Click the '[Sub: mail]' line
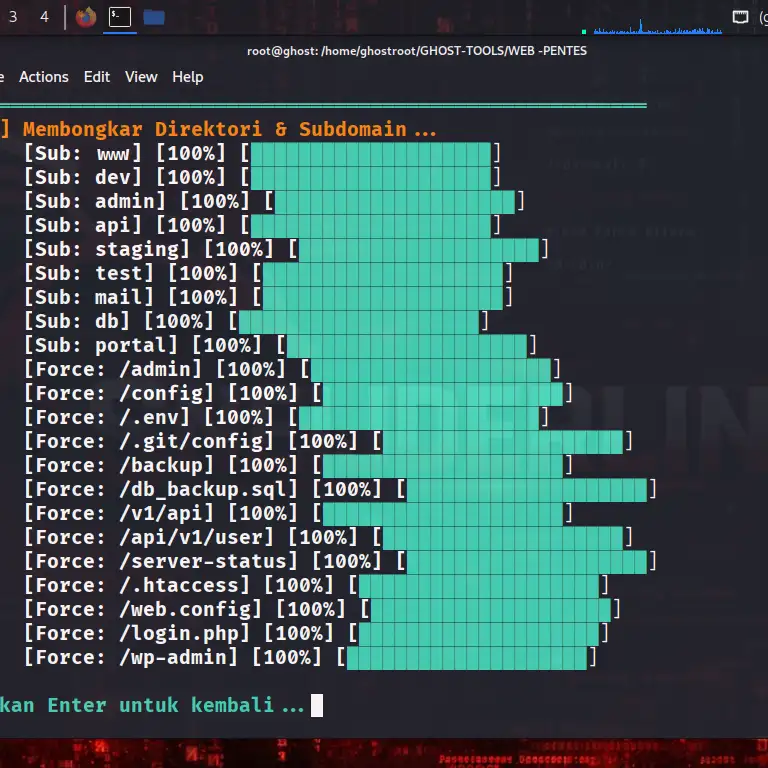This screenshot has height=768, width=768. tap(268, 297)
